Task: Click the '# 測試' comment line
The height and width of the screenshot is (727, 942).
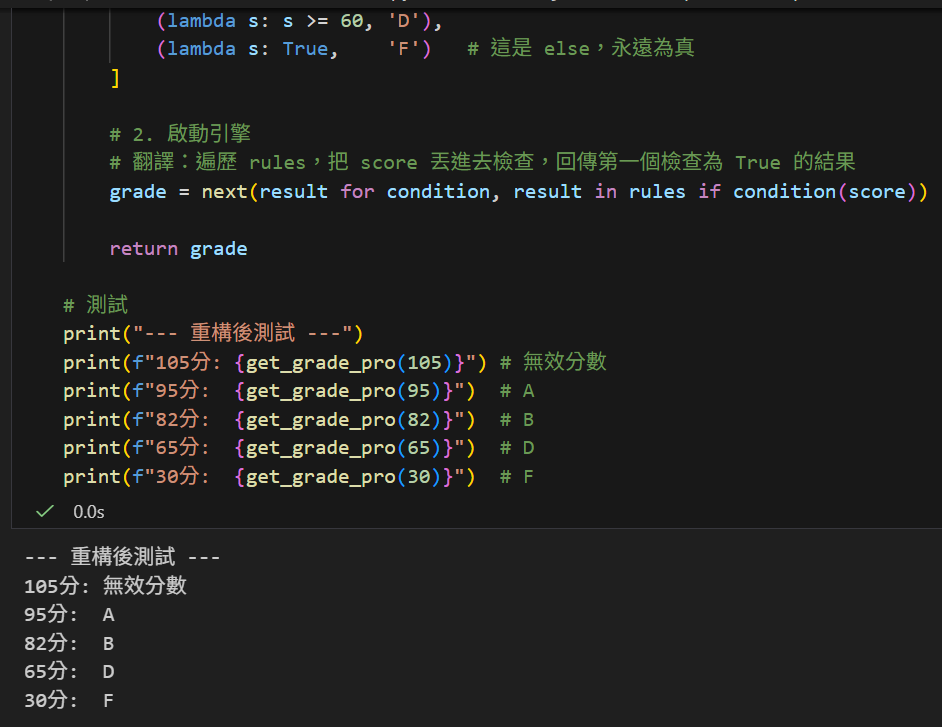Action: 96,305
